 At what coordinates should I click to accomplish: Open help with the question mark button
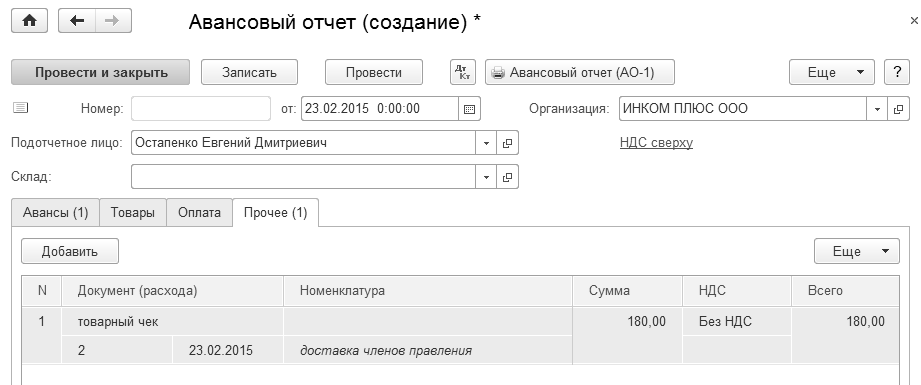point(897,72)
